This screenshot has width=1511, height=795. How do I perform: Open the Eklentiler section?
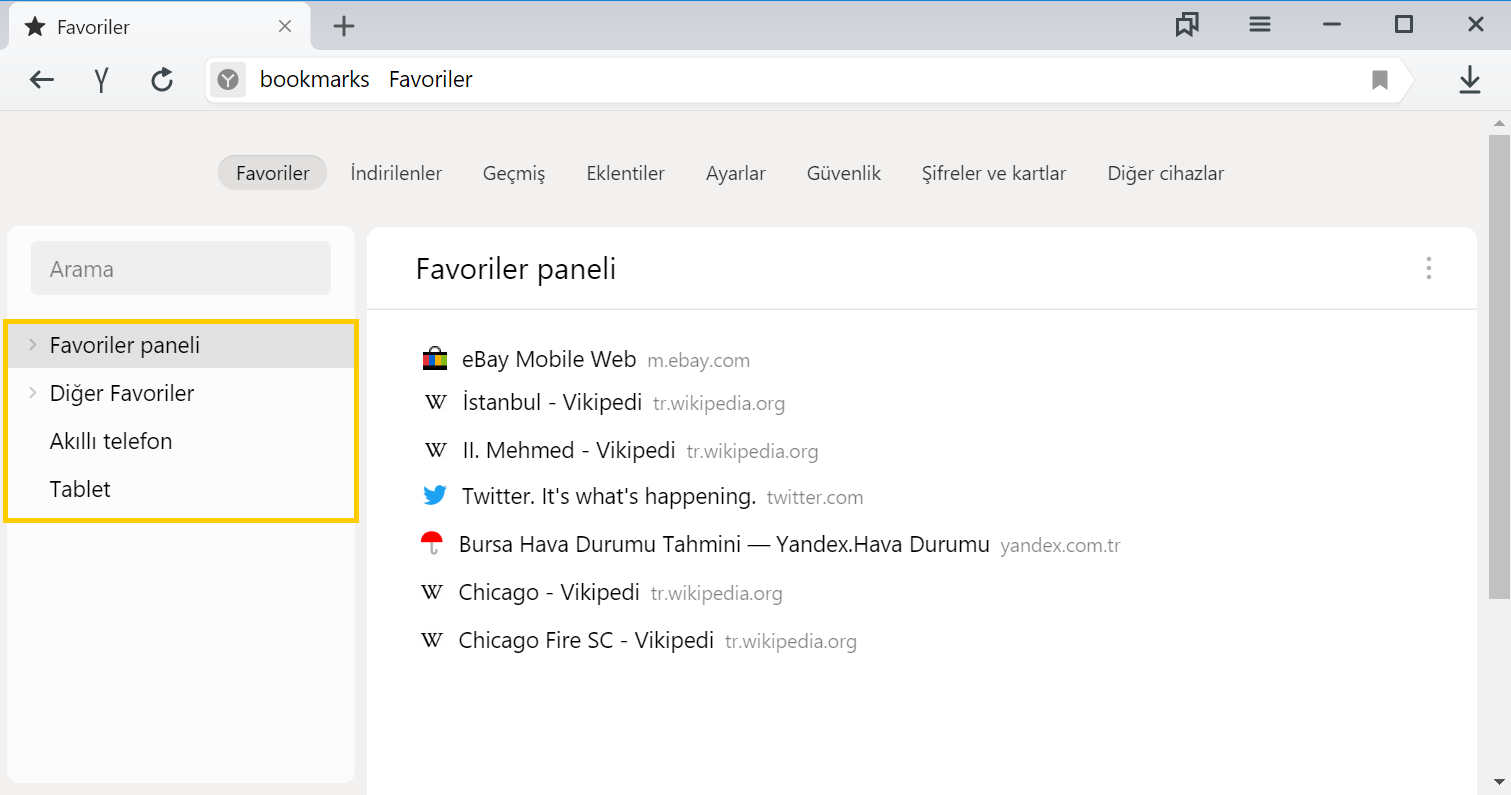(x=625, y=173)
